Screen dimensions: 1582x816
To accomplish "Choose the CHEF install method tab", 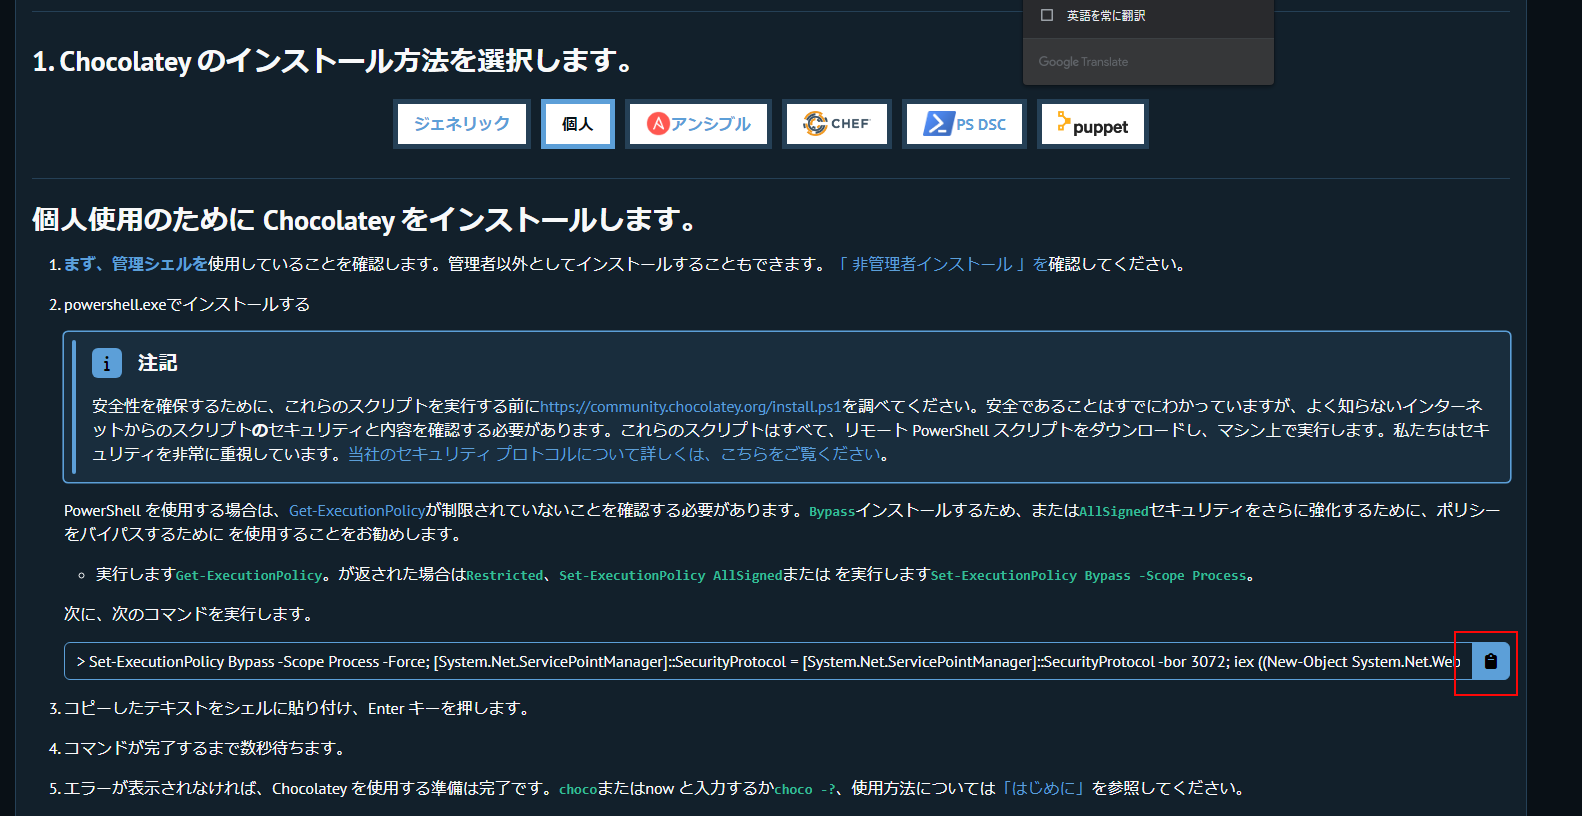I will coord(837,124).
